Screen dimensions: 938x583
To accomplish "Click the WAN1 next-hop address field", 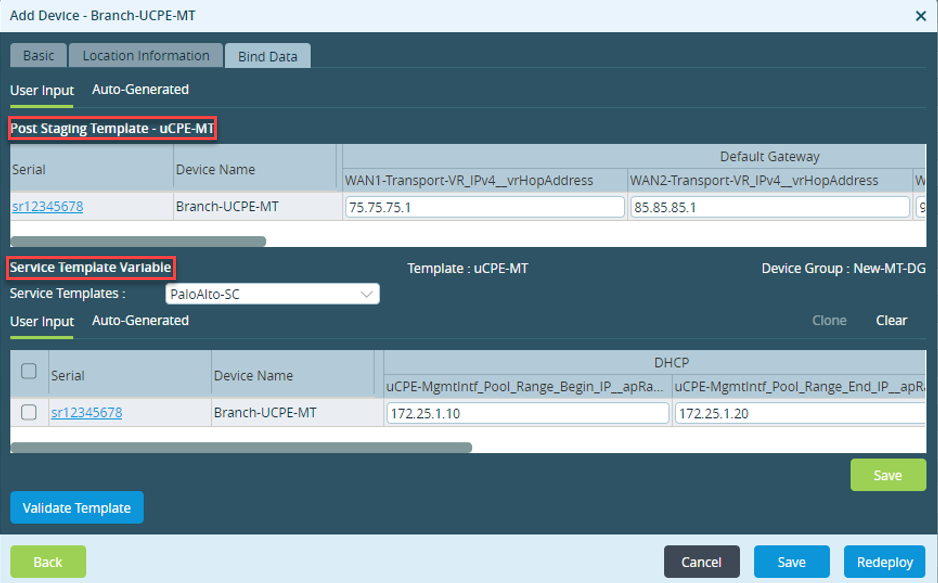I will [x=485, y=207].
